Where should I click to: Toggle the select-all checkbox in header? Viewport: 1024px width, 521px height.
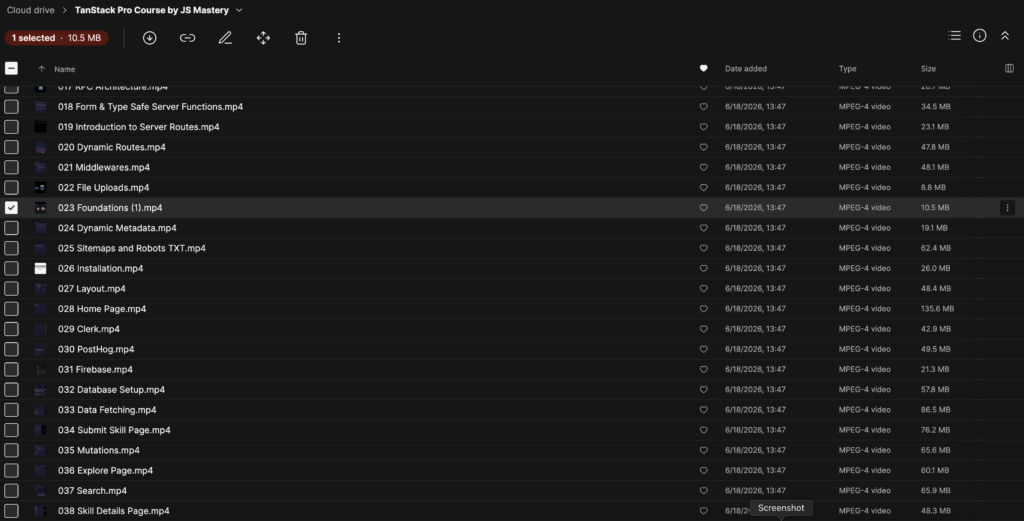pos(11,69)
